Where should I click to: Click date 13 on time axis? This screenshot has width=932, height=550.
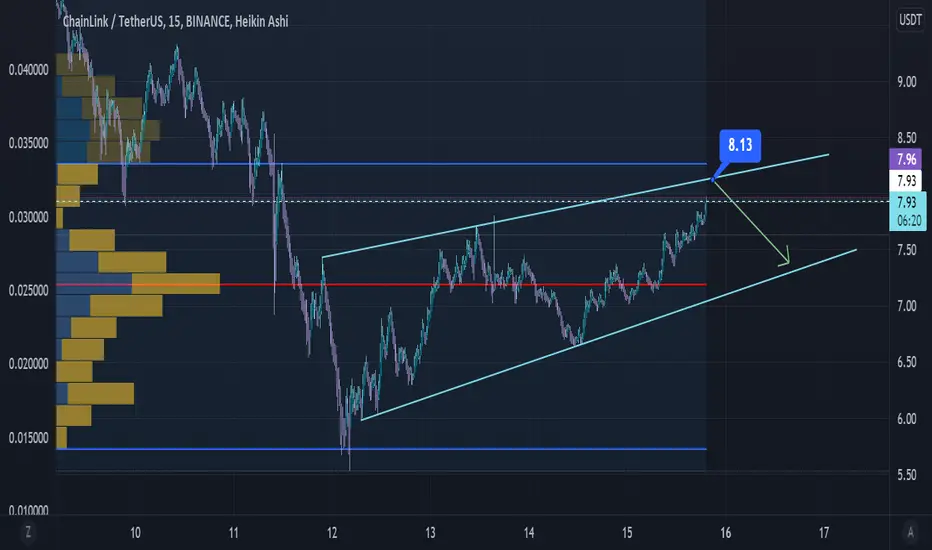click(430, 533)
